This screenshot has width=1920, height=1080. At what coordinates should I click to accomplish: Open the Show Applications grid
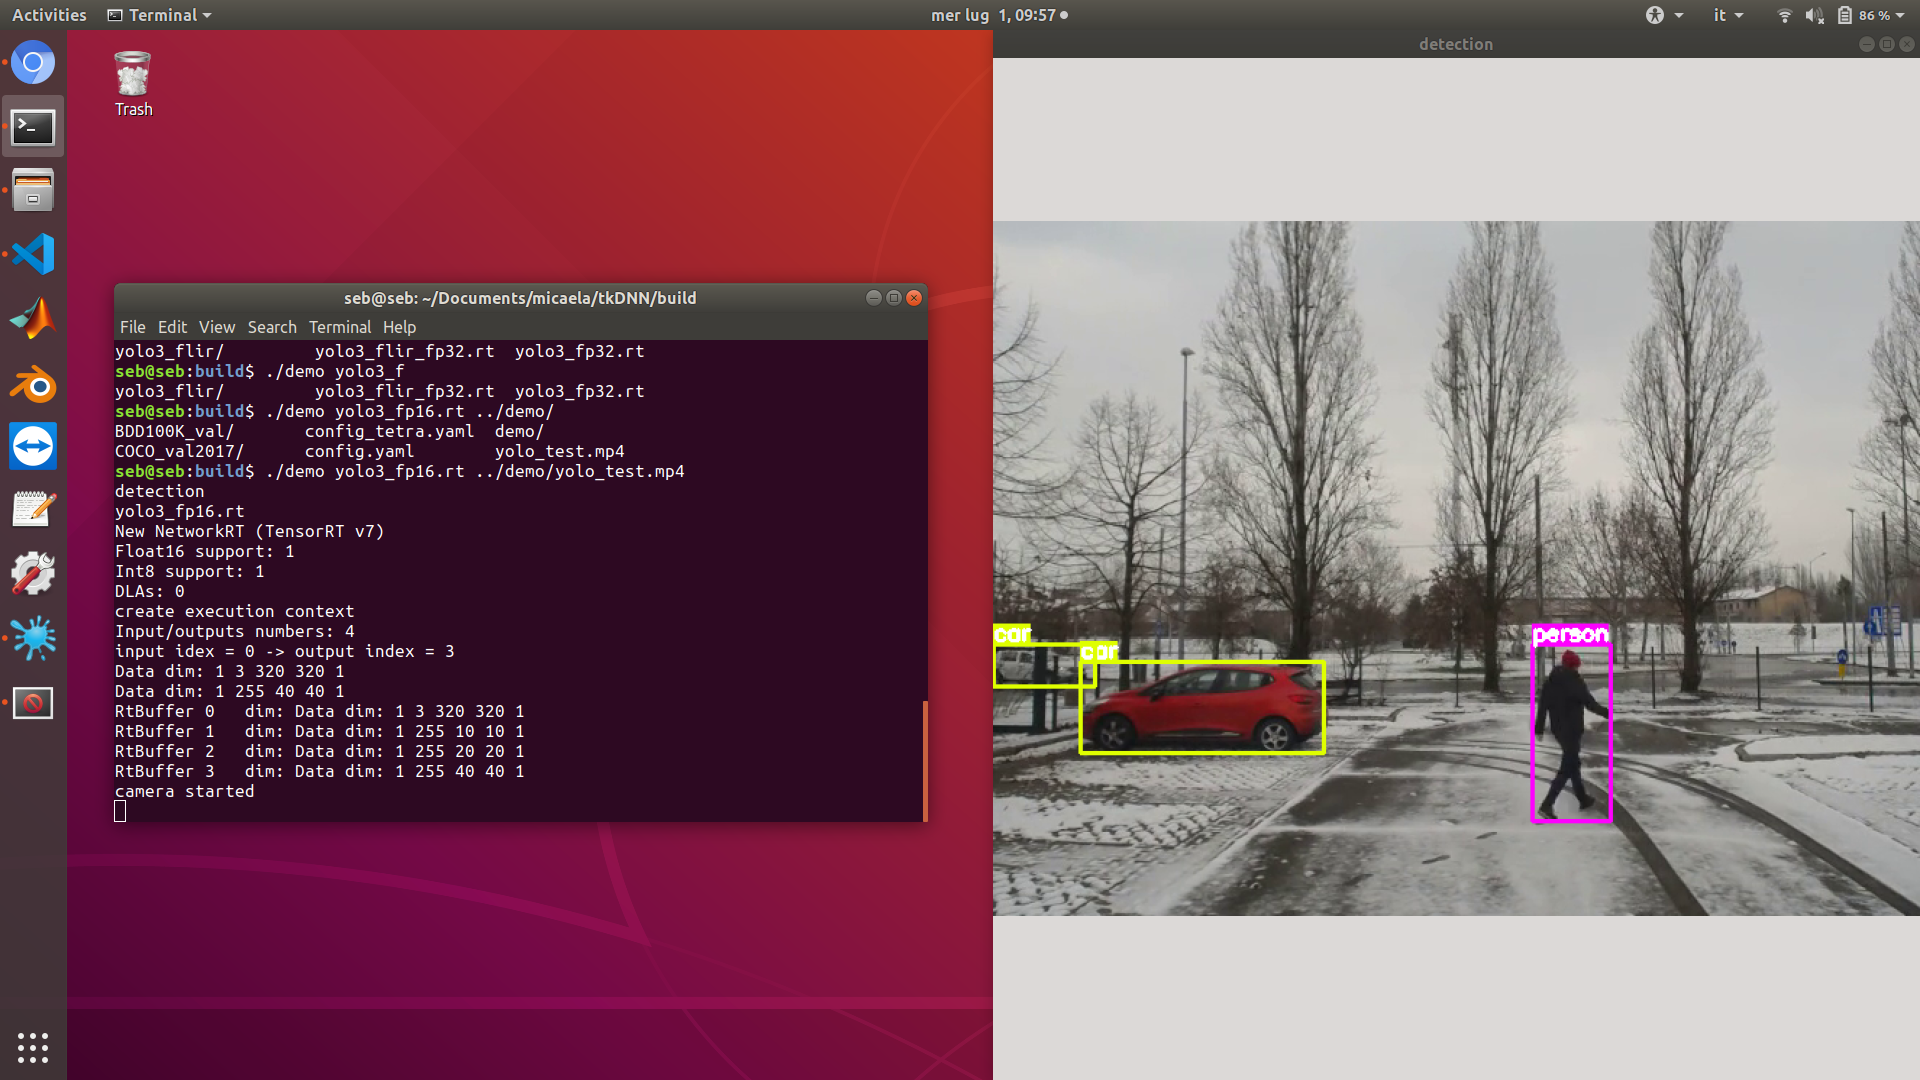pos(33,1048)
